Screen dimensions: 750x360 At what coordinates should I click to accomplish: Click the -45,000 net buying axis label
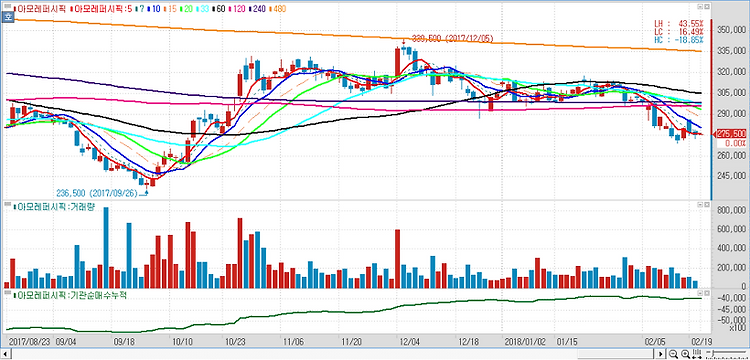coord(731,309)
